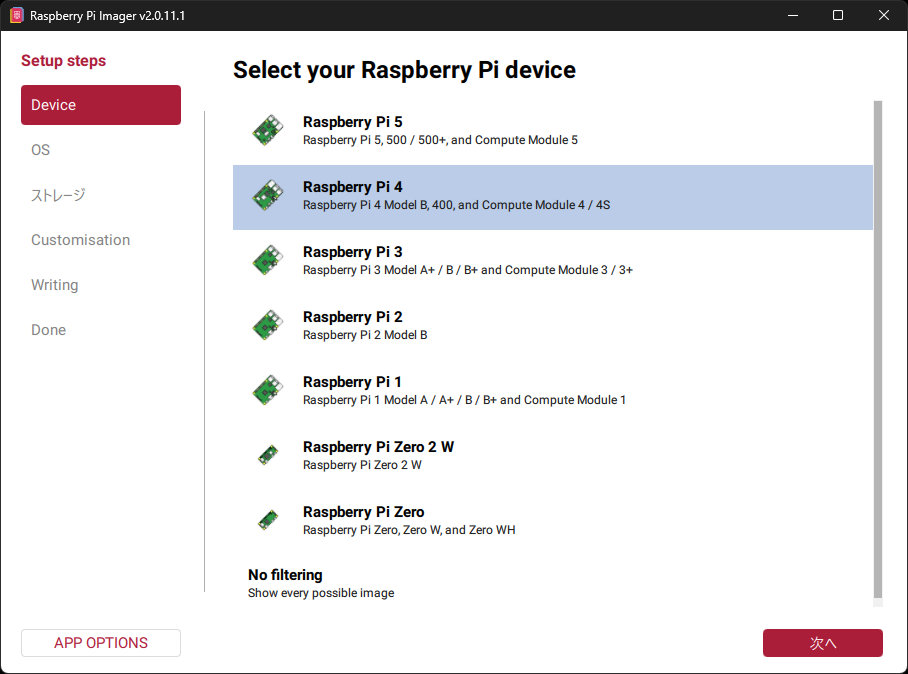Close the Raspberry Pi Imager window
Screen dimensions: 908x674
883,16
